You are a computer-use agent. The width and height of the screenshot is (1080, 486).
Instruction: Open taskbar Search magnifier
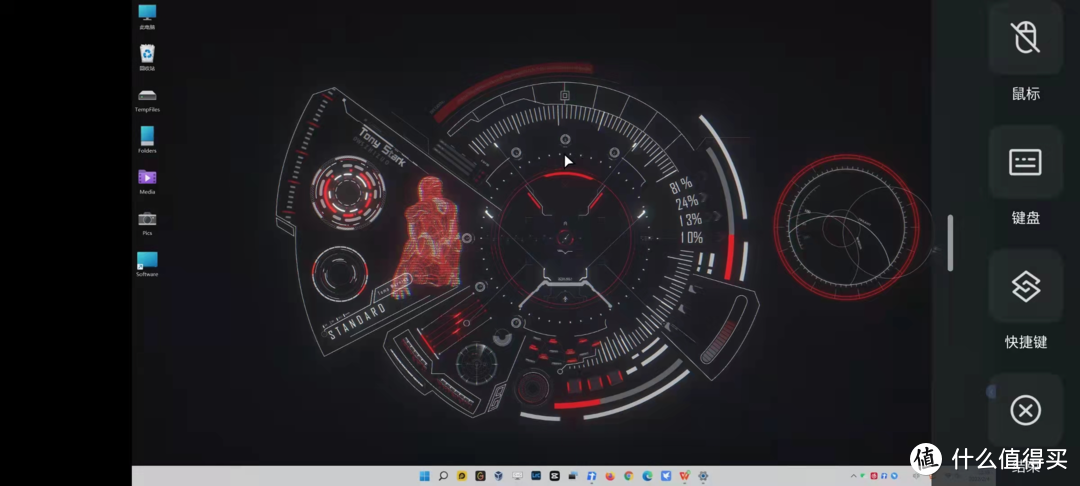tap(443, 476)
